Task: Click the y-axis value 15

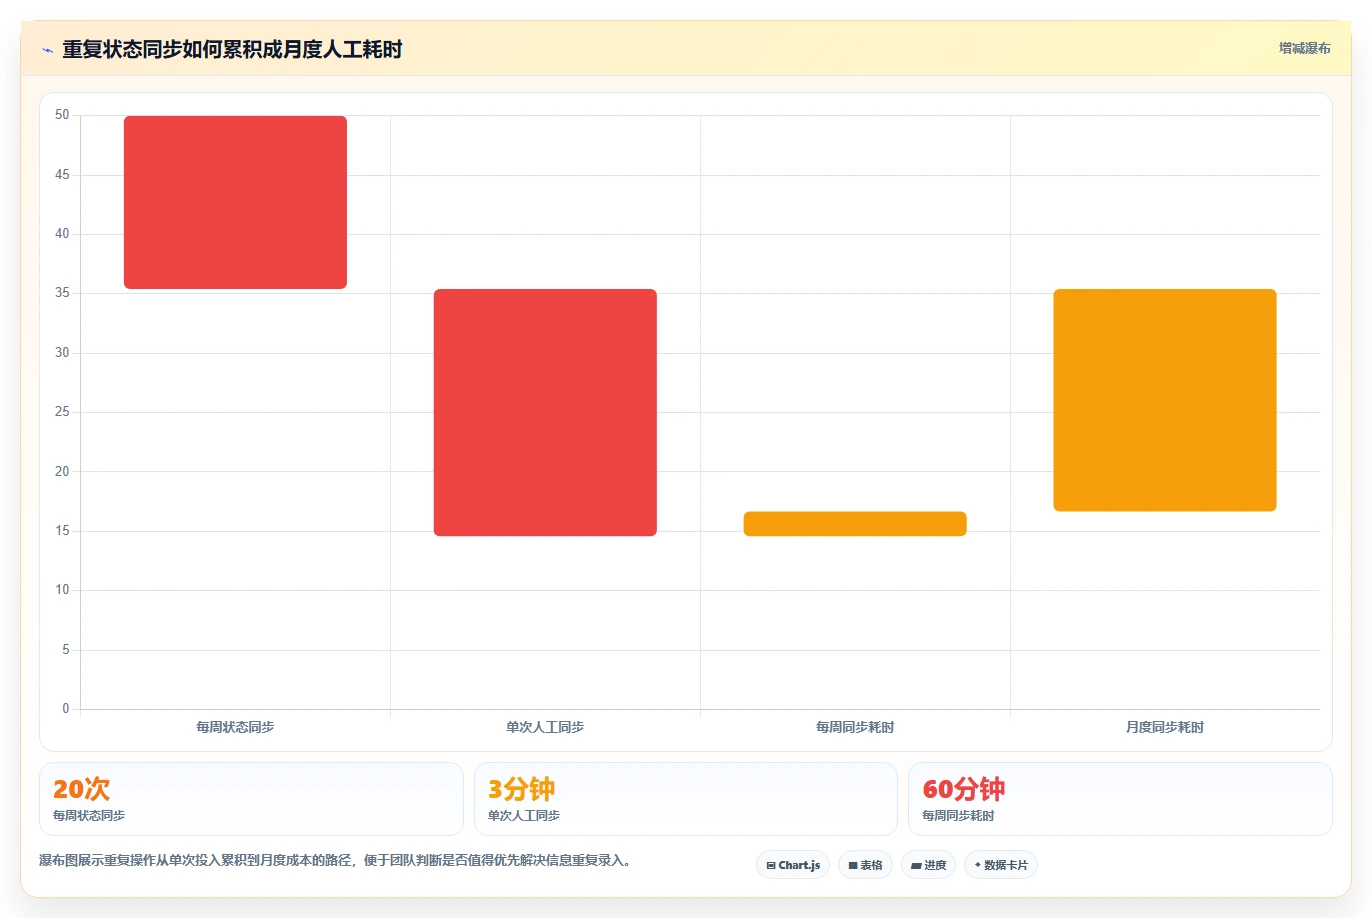Action: point(62,531)
